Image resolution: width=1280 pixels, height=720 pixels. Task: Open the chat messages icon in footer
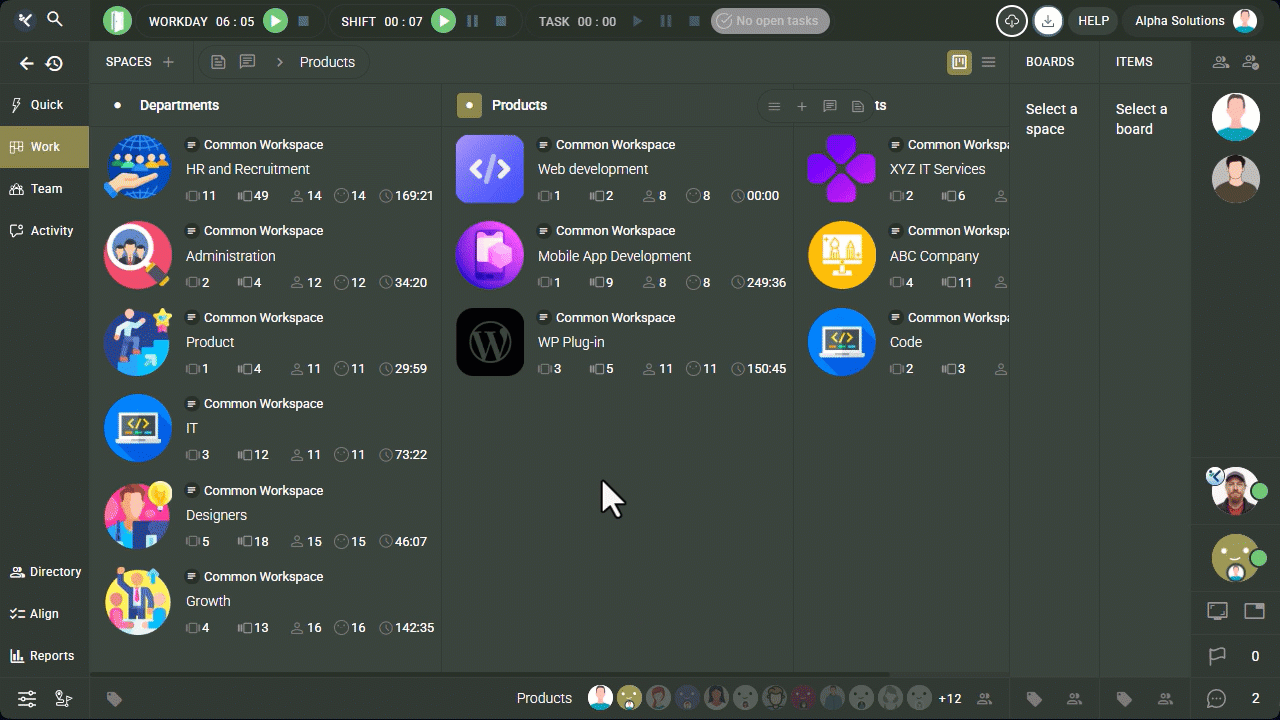point(1216,699)
